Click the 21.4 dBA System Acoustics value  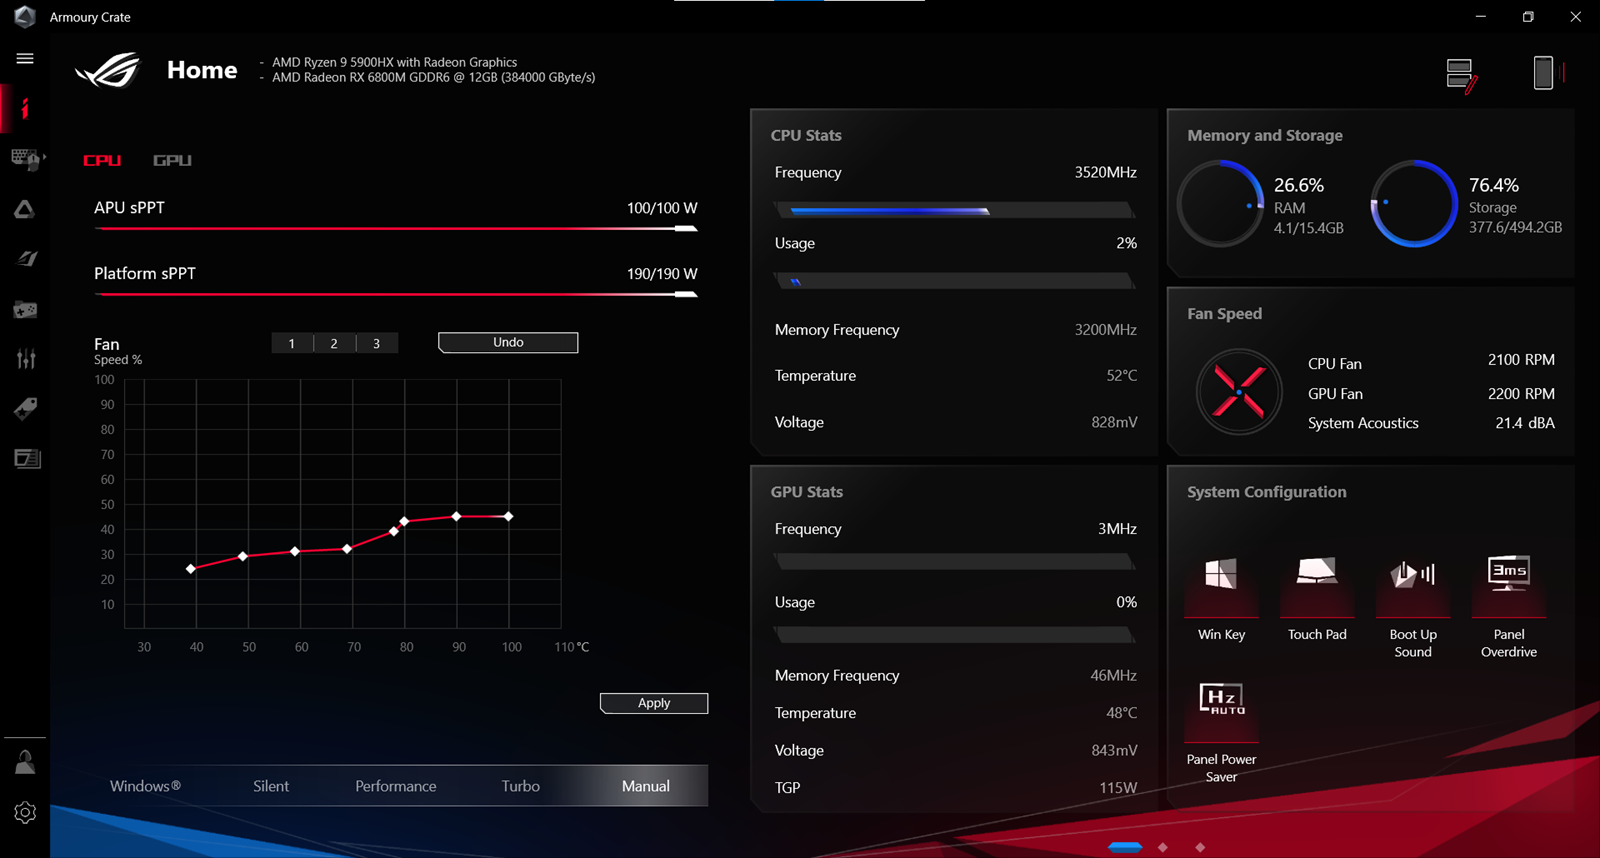tap(1525, 423)
